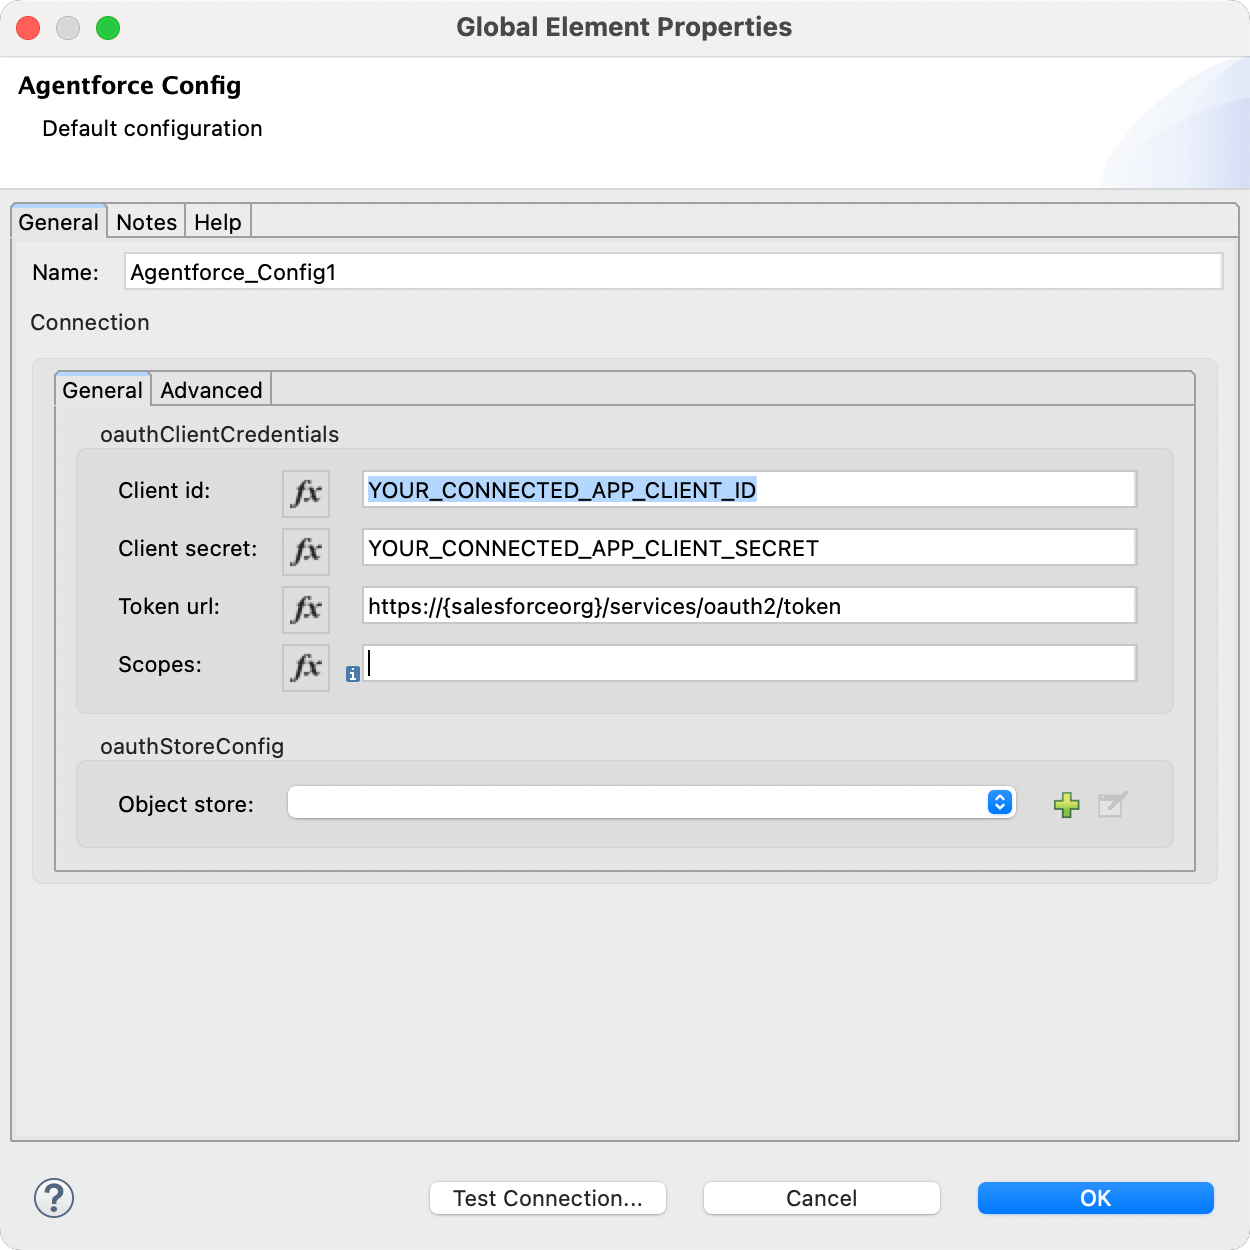Edit the selected Object store

click(1112, 804)
